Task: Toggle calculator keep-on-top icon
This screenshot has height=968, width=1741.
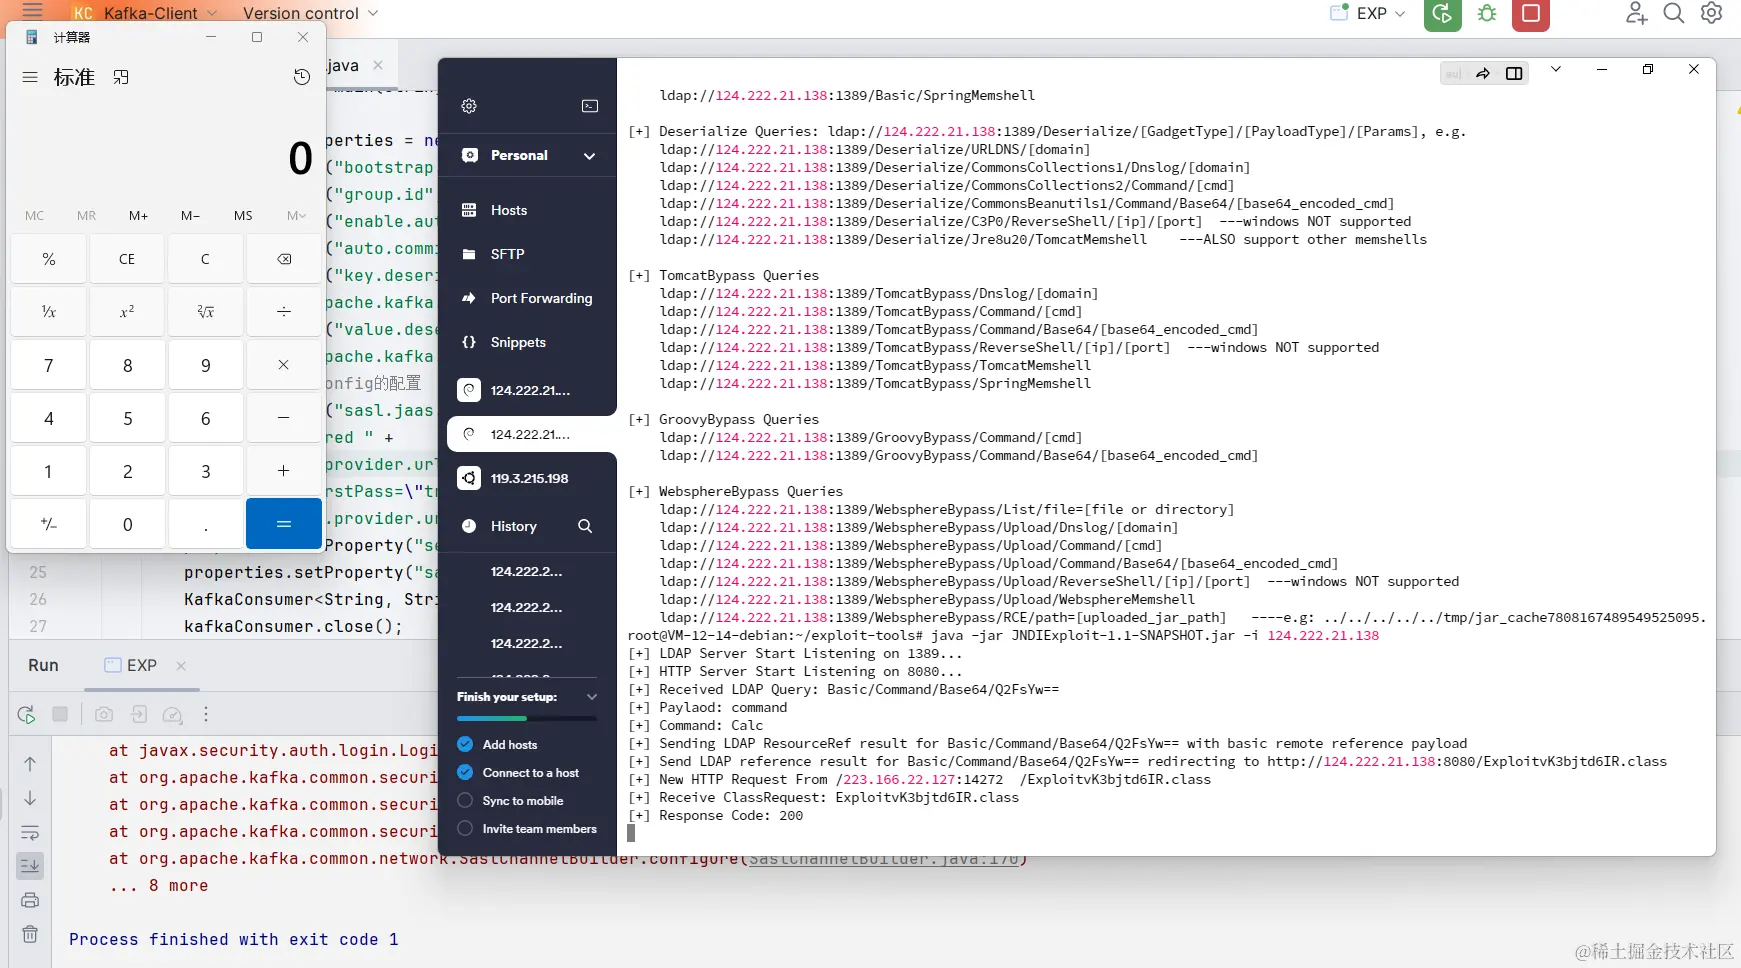Action: click(121, 77)
